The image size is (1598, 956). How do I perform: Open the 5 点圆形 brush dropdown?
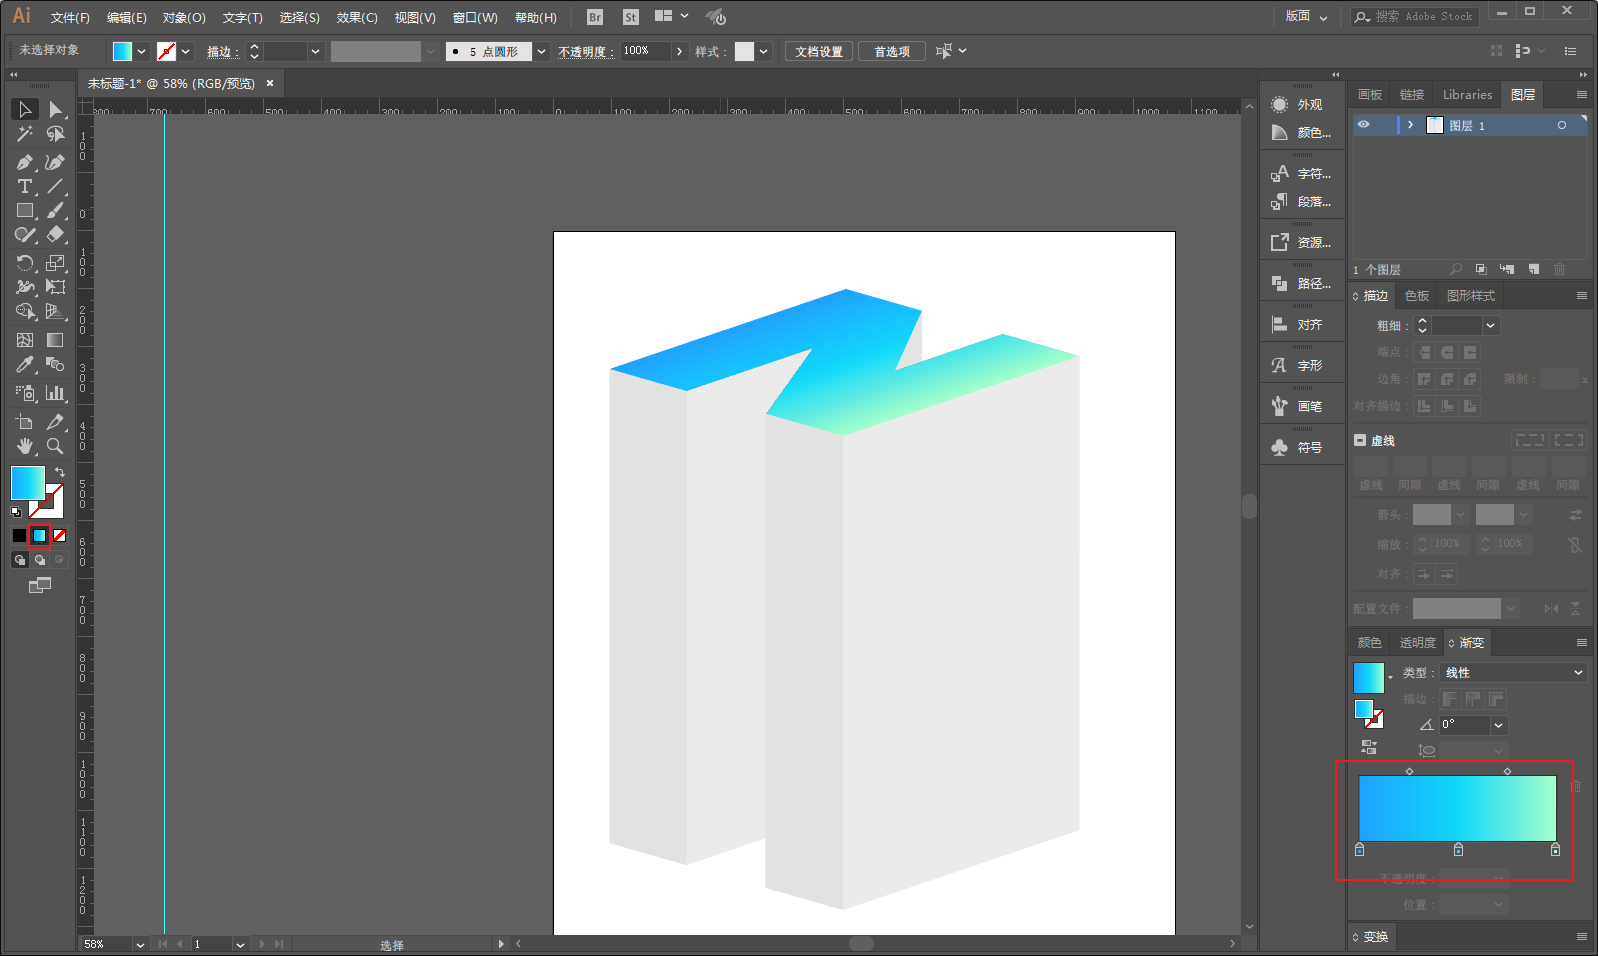coord(541,51)
